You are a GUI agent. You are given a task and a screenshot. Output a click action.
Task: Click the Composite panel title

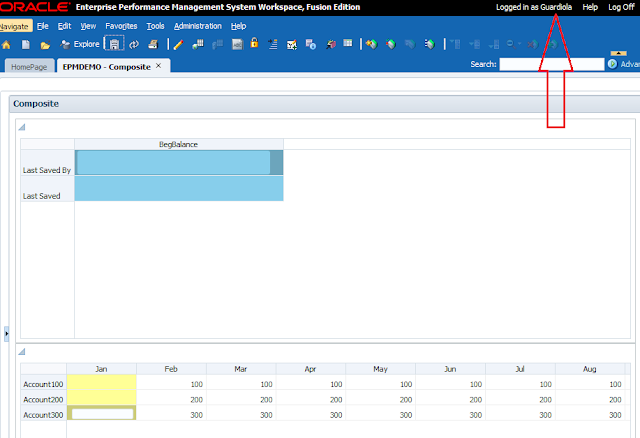coord(36,104)
